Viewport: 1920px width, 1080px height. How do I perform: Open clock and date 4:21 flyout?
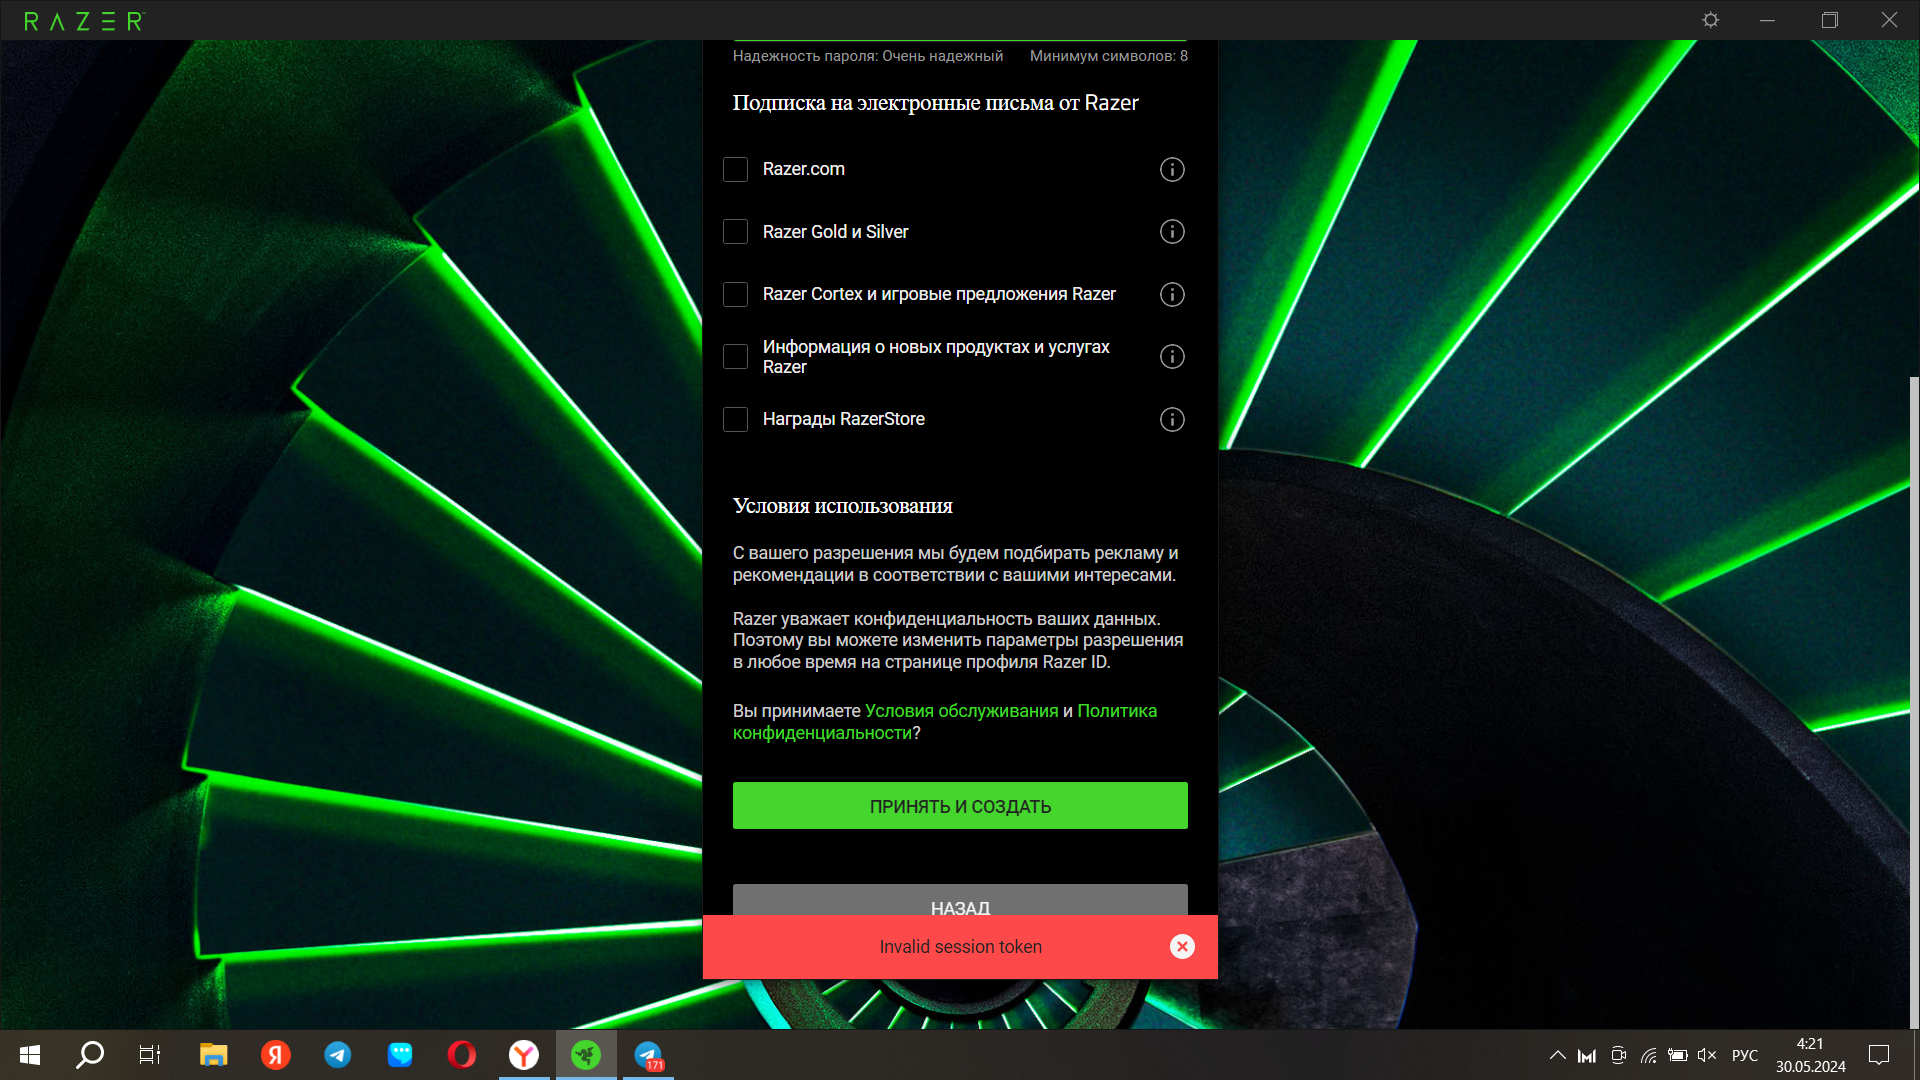click(1810, 1055)
